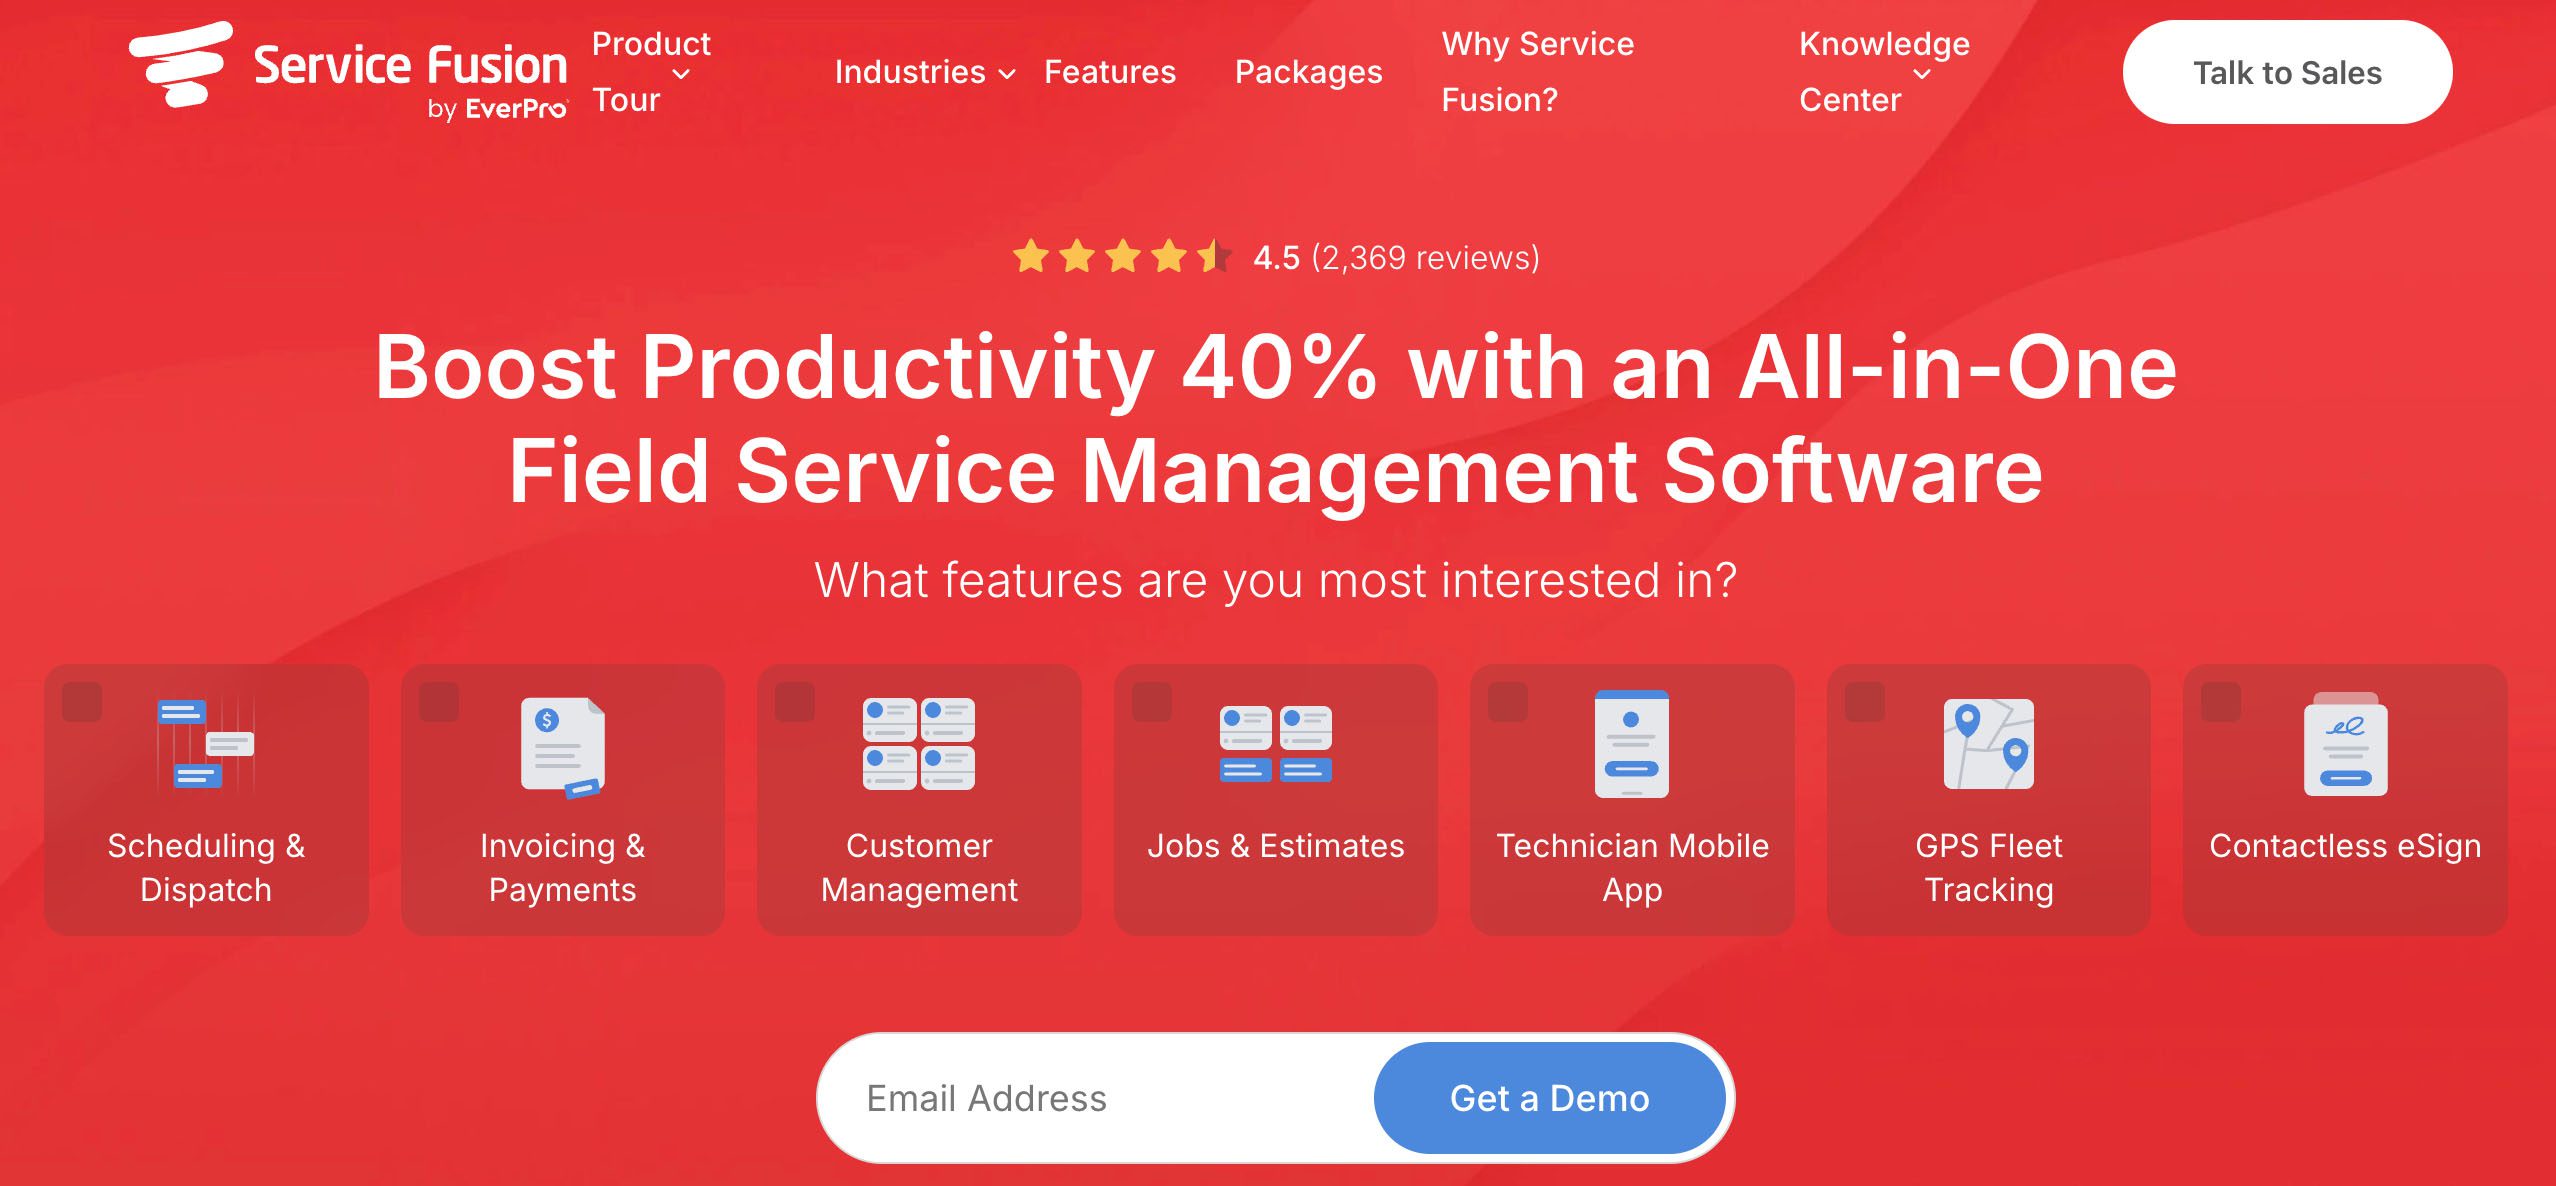Click the Talk to Sales button

click(x=2286, y=71)
